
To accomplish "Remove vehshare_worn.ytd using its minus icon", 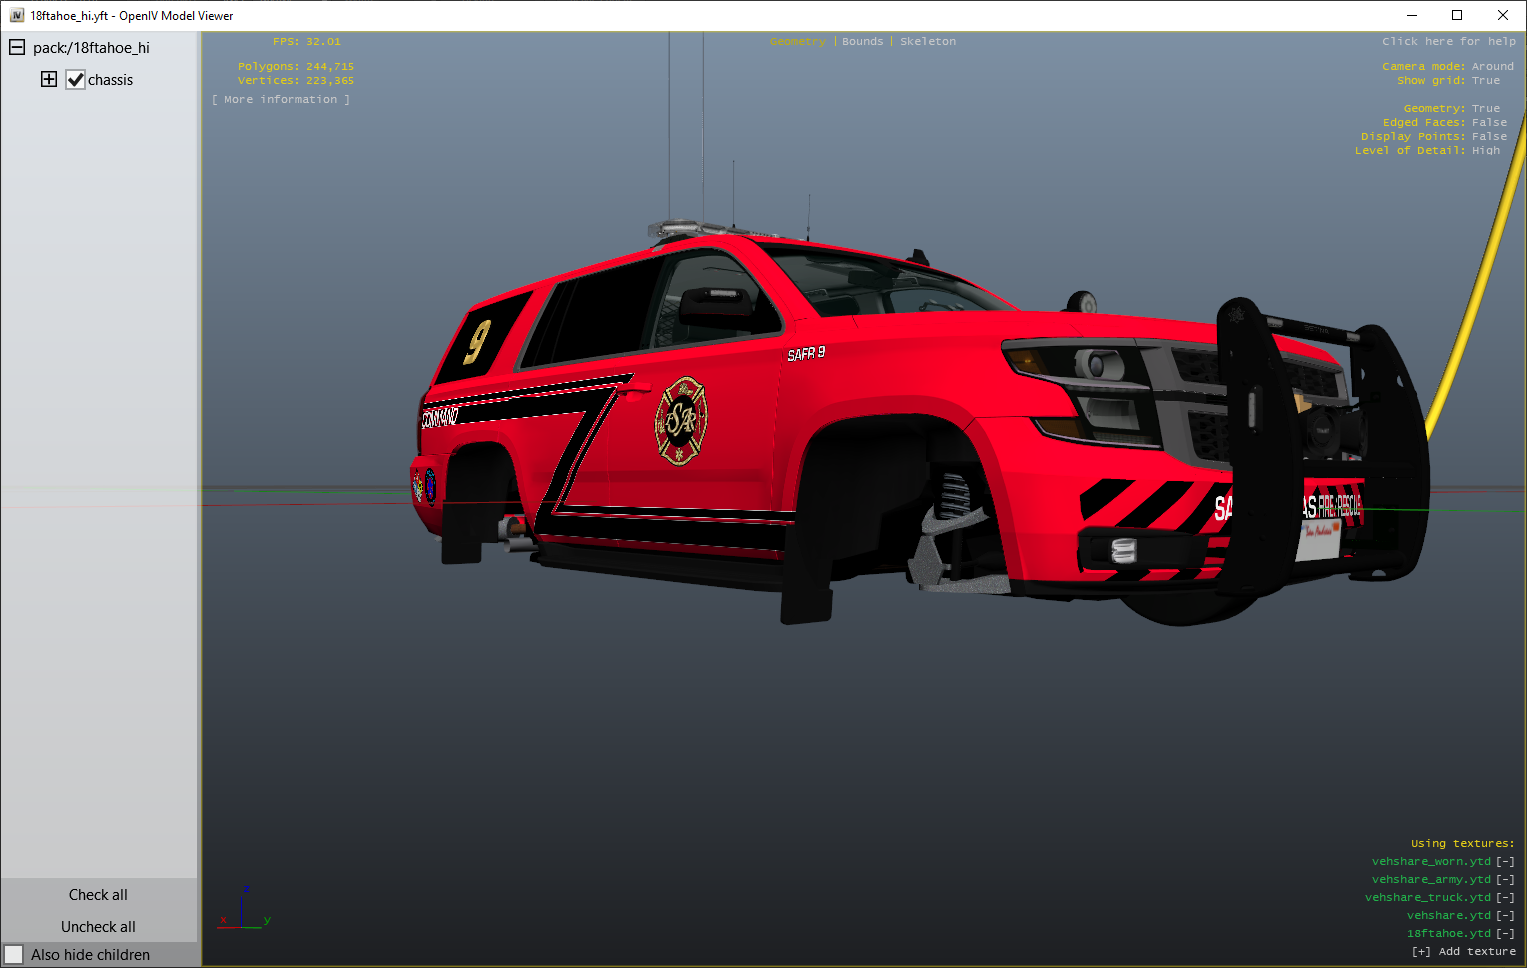I will [1505, 862].
